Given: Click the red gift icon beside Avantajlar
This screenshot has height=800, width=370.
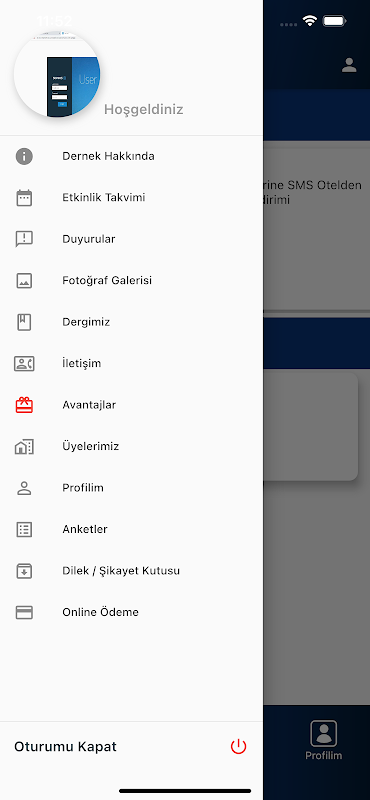Looking at the screenshot, I should pos(24,405).
